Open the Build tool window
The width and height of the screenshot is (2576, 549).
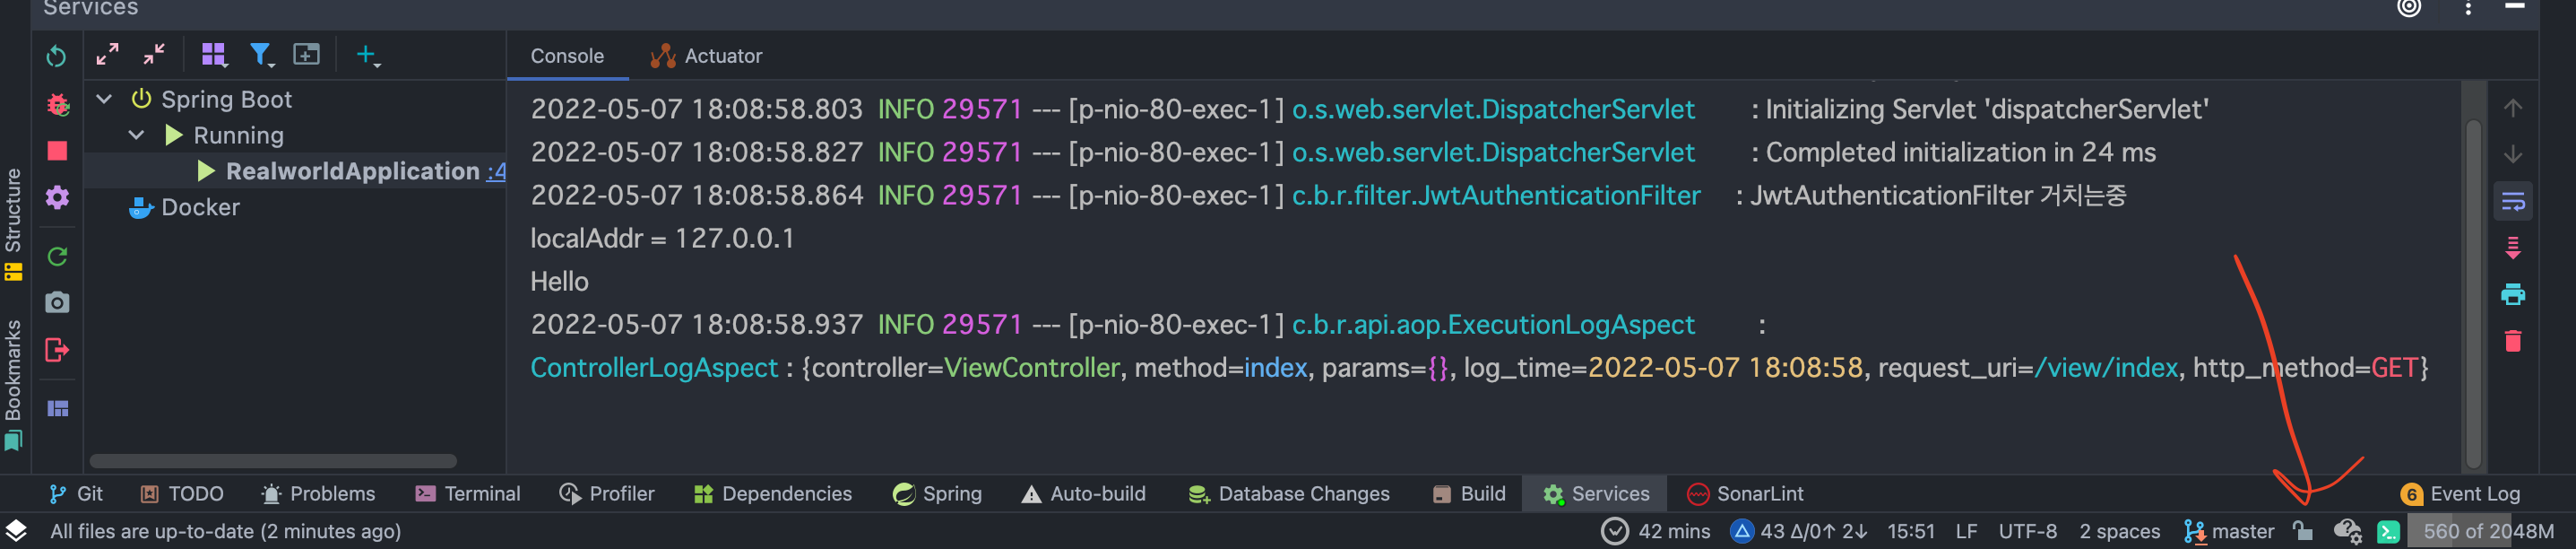[1469, 493]
